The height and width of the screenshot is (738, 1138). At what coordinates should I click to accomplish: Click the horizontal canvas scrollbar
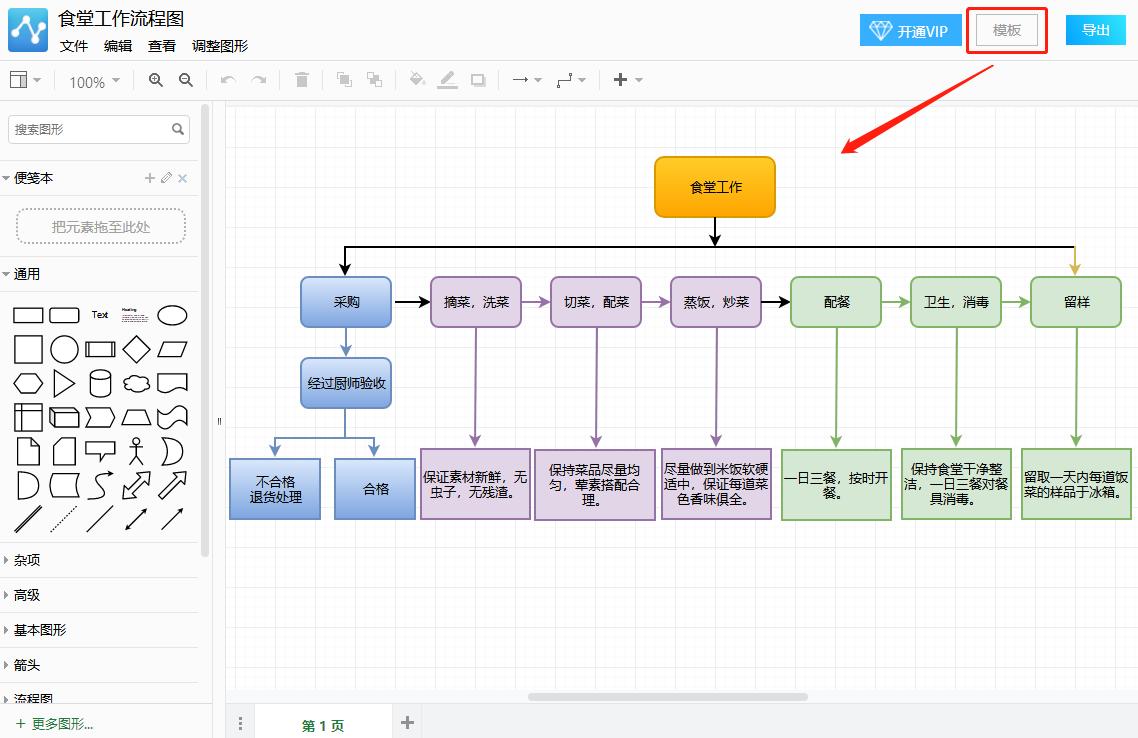[668, 697]
